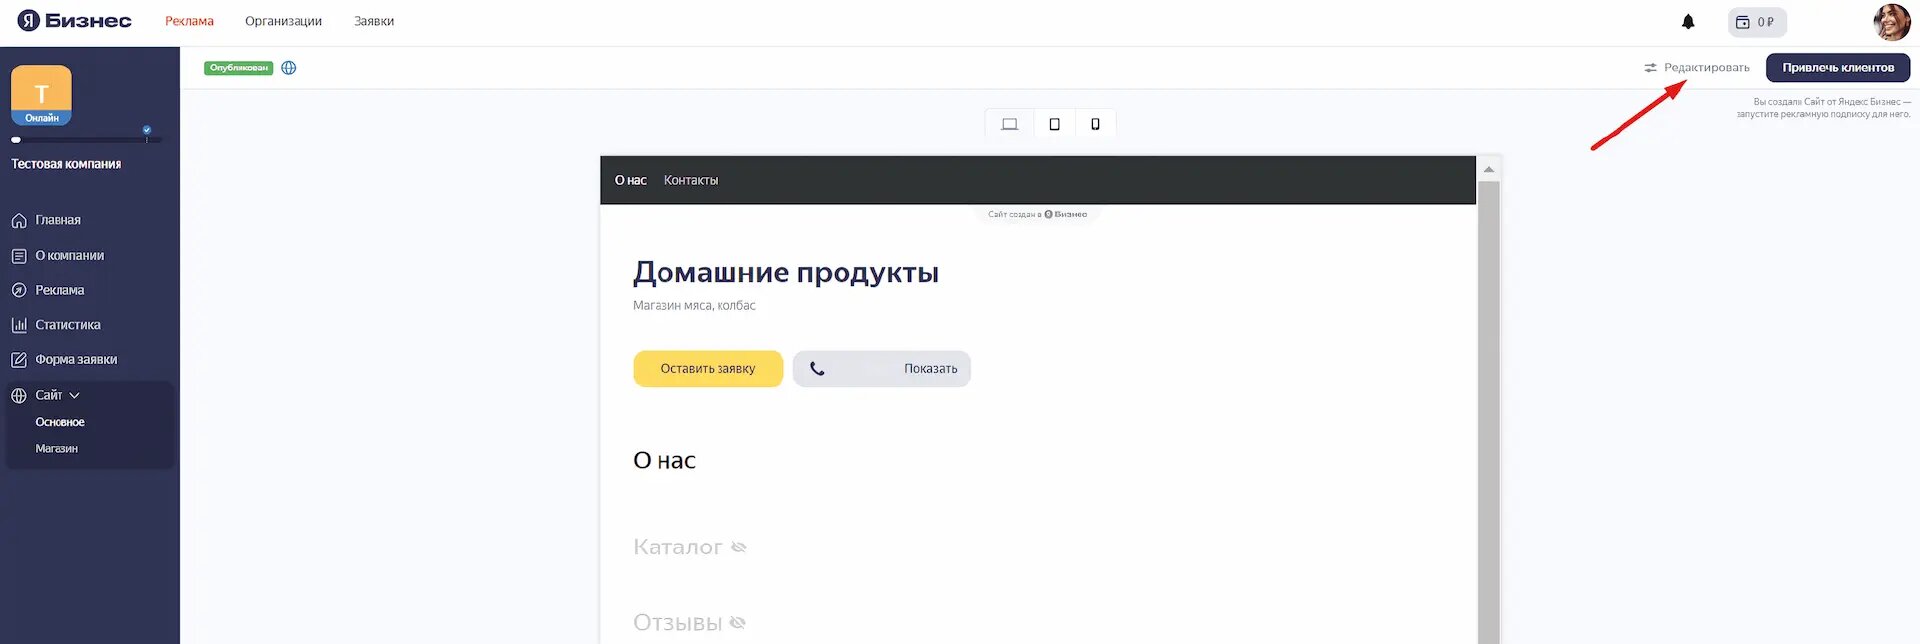This screenshot has height=644, width=1920.
Task: Open the published site via globe icon
Action: coord(289,68)
